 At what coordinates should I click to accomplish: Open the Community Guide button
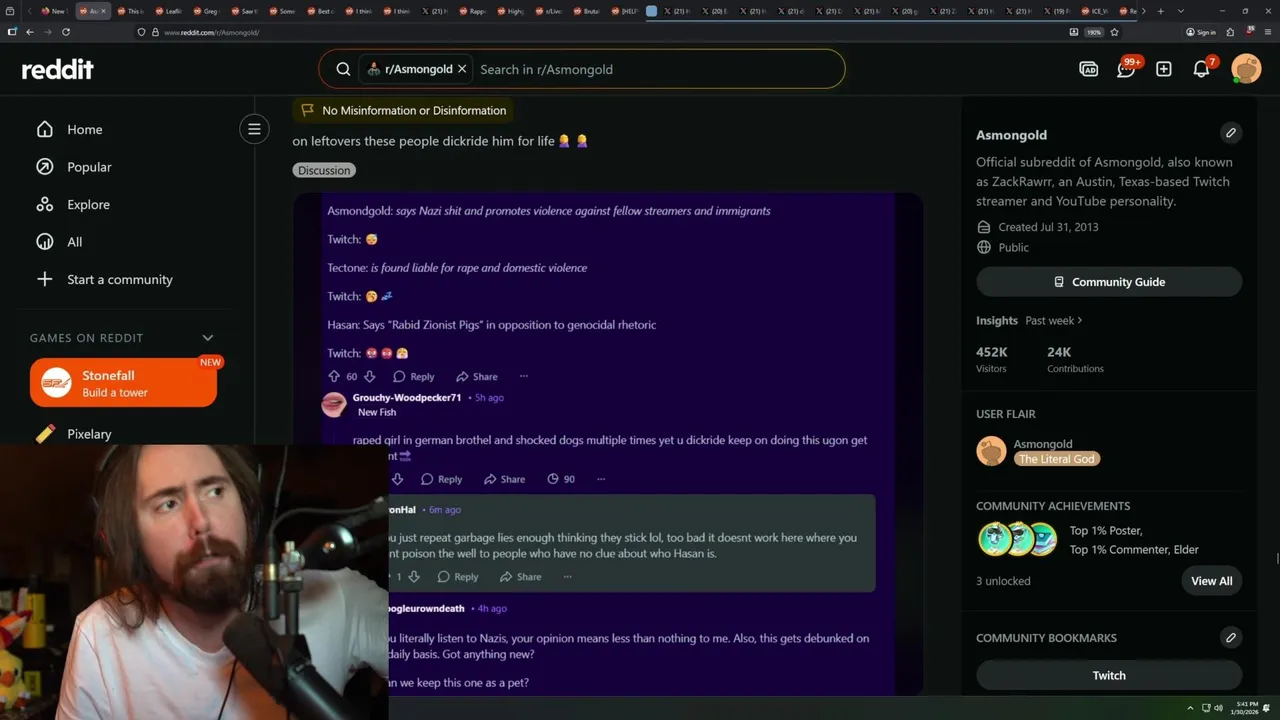click(1109, 282)
